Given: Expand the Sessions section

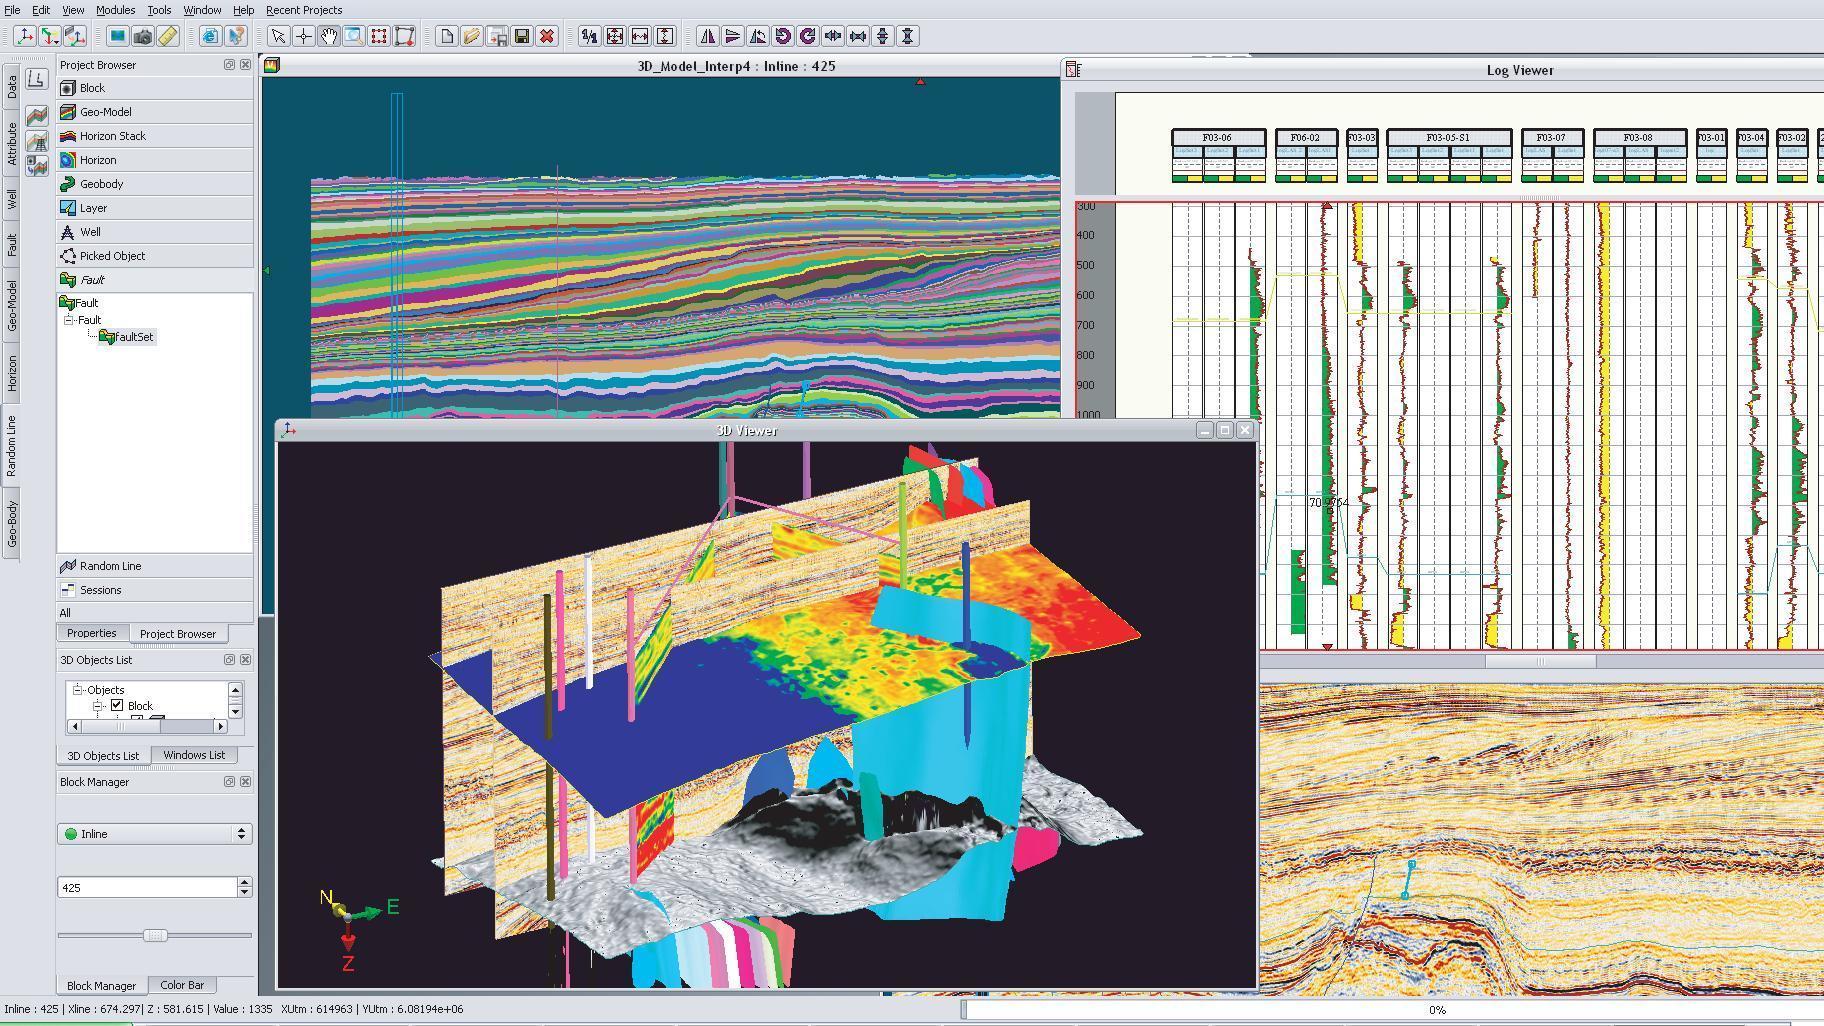Looking at the screenshot, I should (x=154, y=590).
